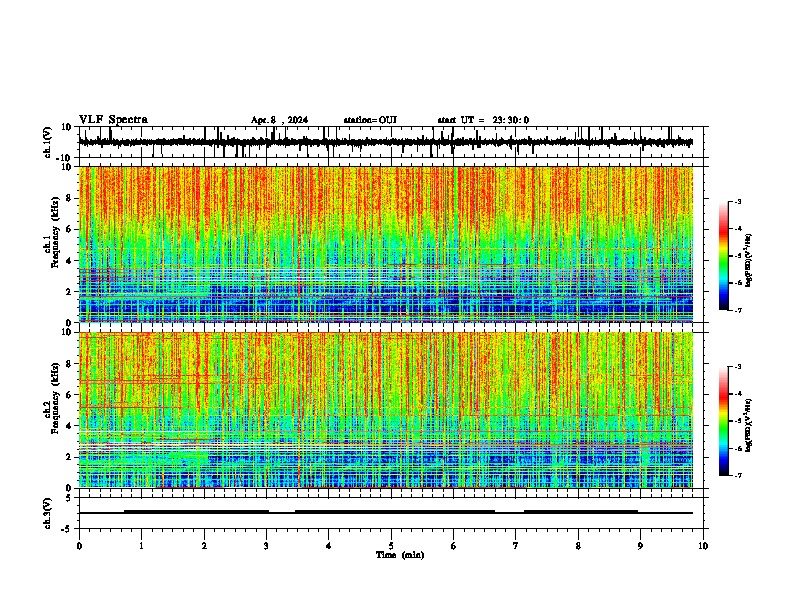Click the "Time (min)" axis title
This screenshot has height=612, width=792.
pos(400,555)
